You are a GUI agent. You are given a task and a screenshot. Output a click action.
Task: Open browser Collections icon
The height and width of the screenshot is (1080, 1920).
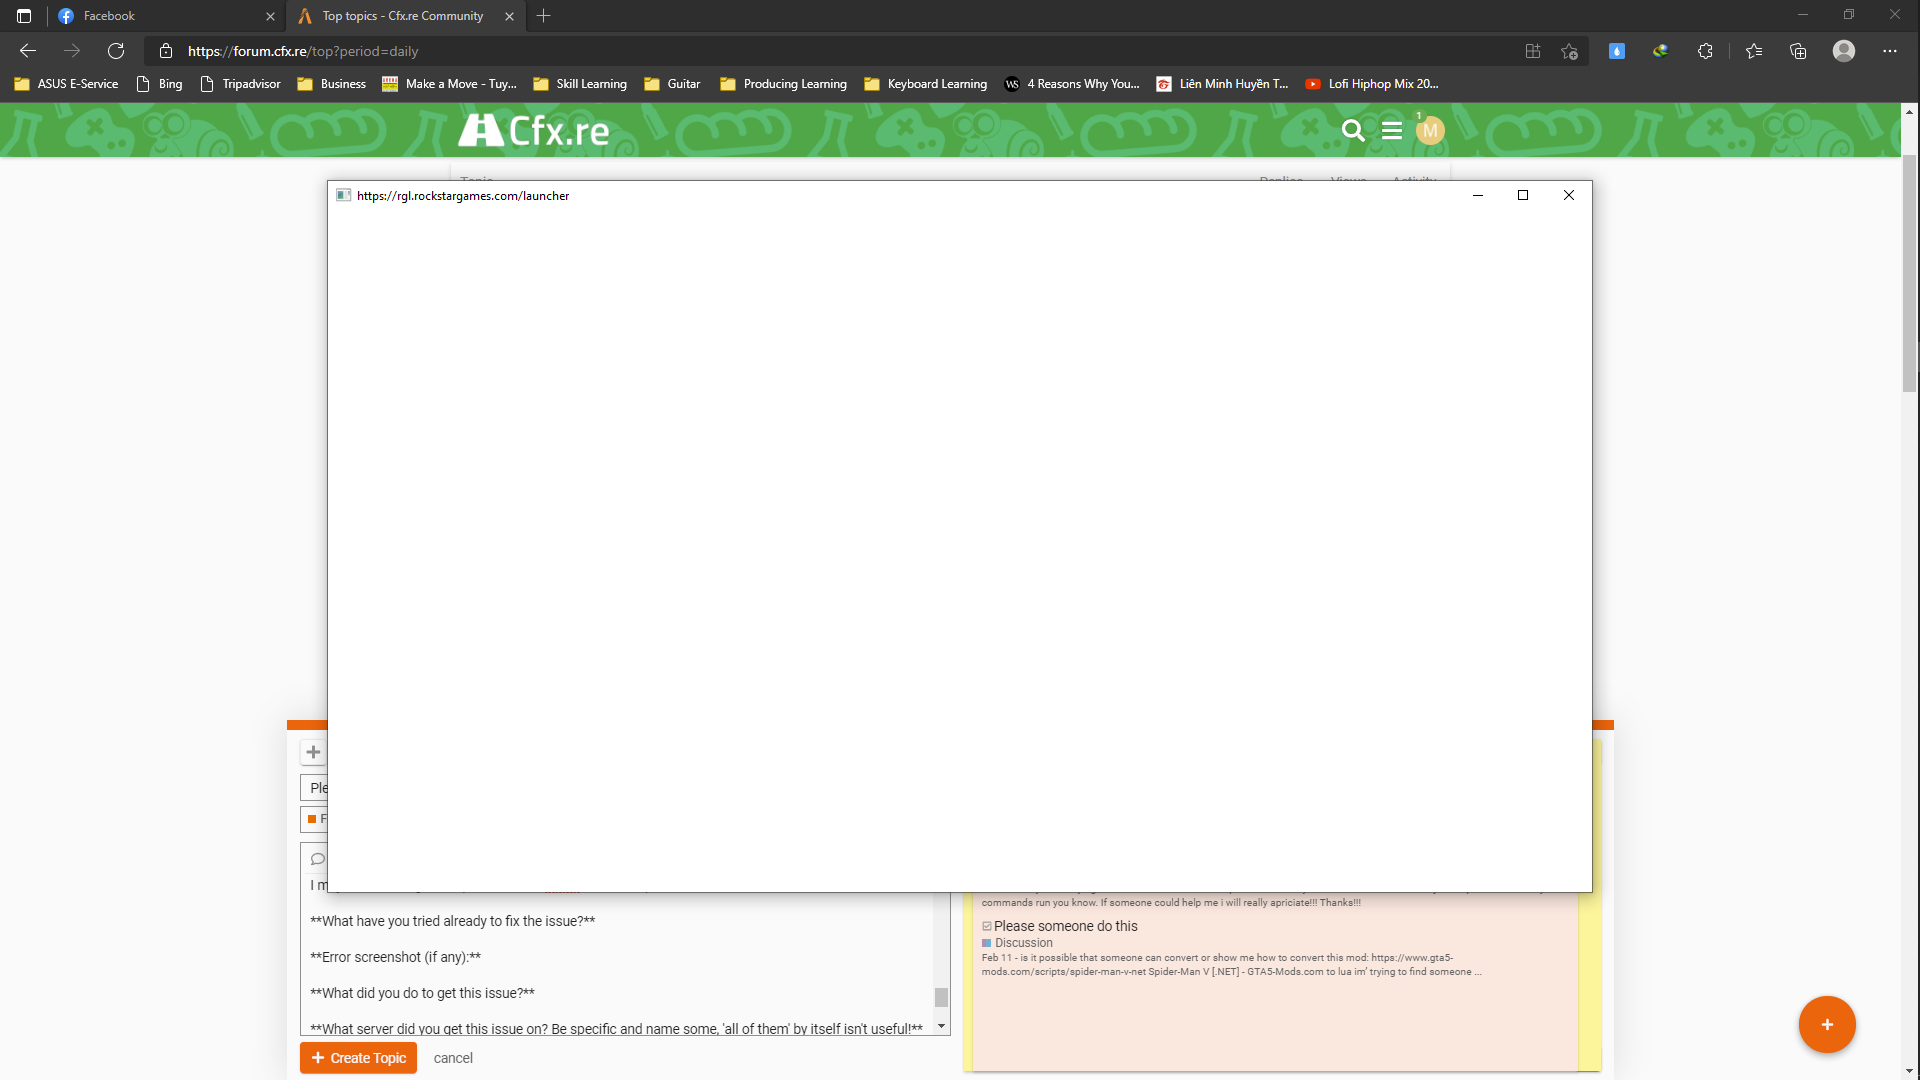click(1798, 51)
